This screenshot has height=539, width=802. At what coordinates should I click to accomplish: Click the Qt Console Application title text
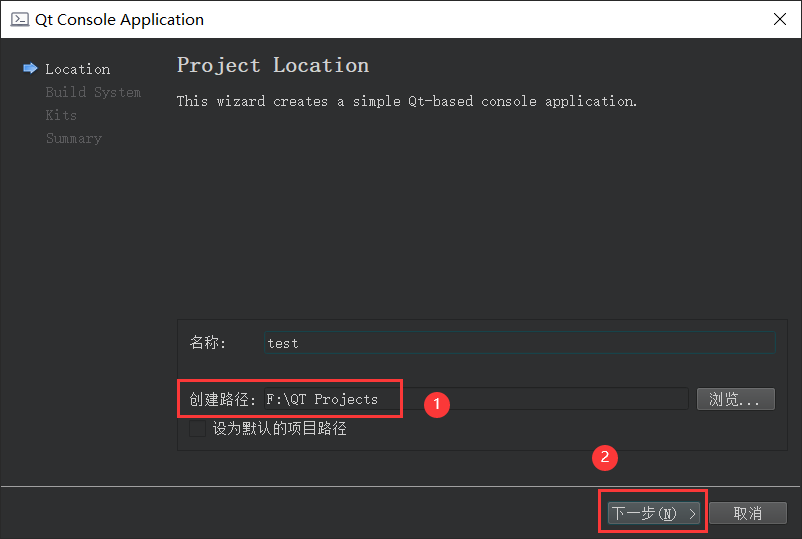click(119, 19)
